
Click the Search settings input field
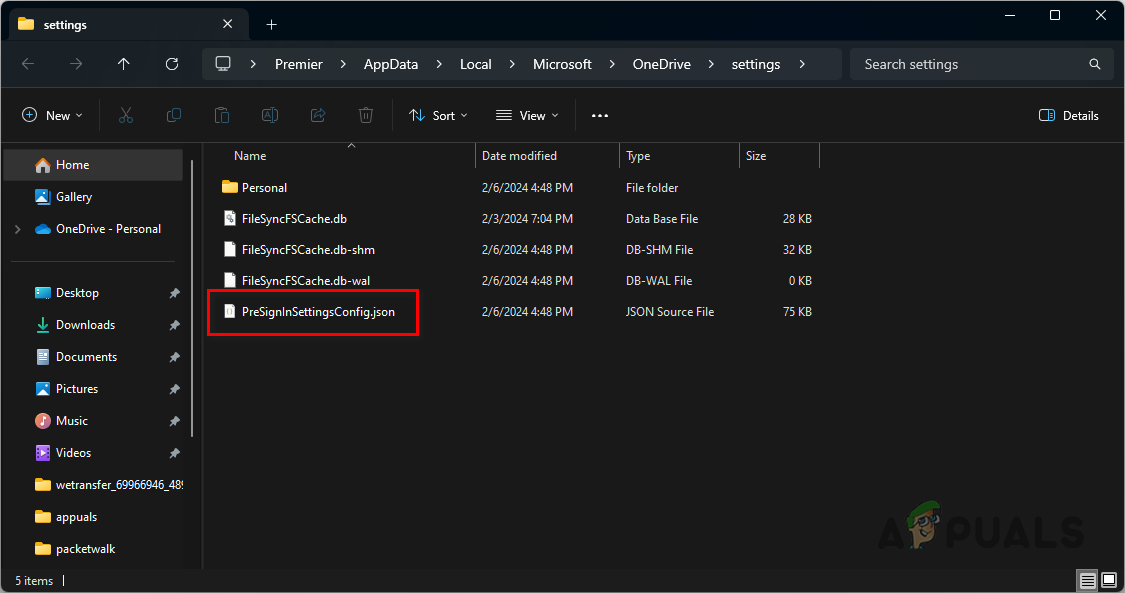pyautogui.click(x=960, y=63)
